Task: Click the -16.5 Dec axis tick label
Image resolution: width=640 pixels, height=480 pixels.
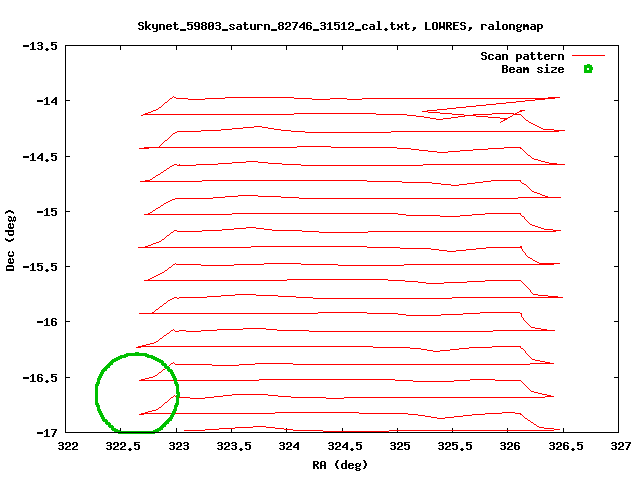Action: 40,378
